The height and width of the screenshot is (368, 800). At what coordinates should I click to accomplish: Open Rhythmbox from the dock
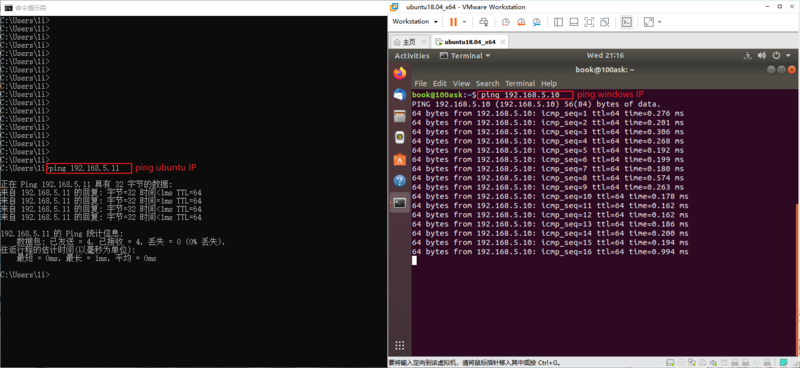(x=400, y=137)
